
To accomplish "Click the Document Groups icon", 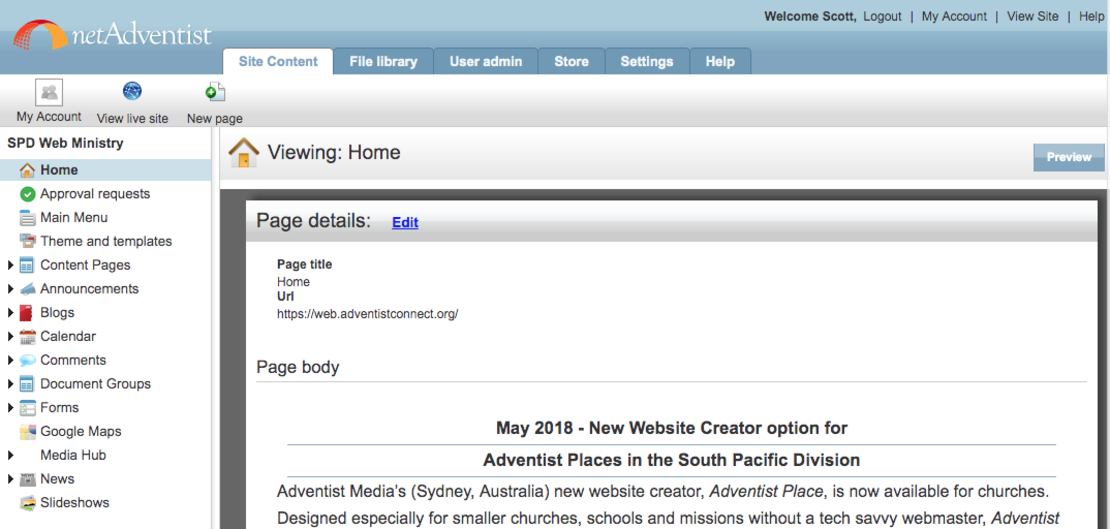I will [x=28, y=384].
